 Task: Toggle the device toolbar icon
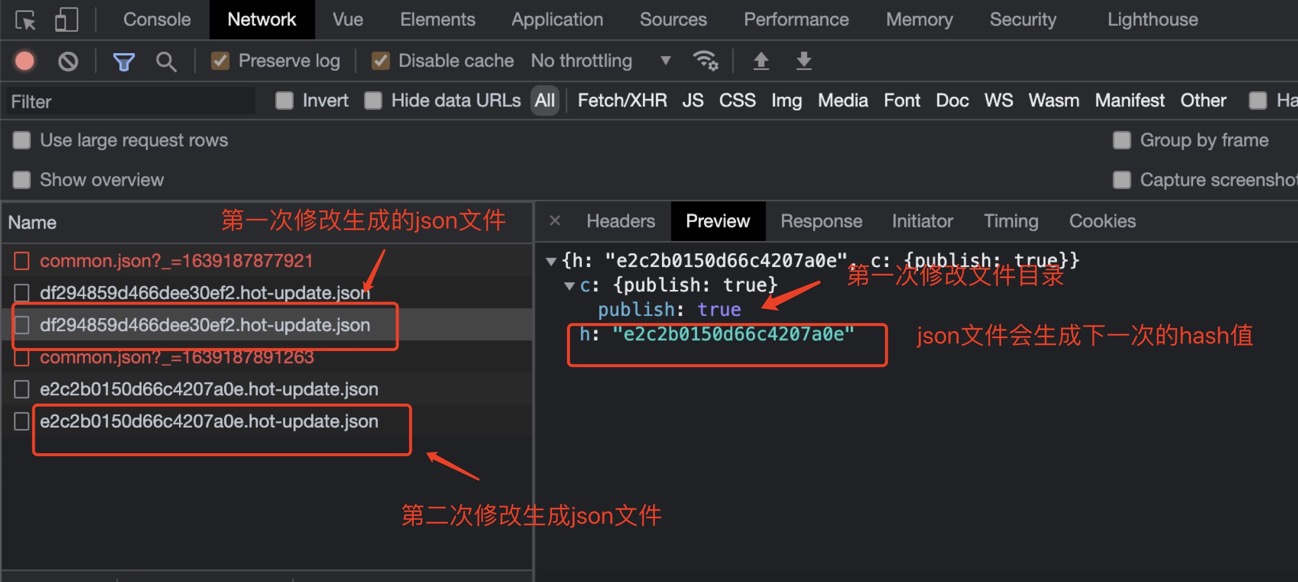[x=66, y=20]
